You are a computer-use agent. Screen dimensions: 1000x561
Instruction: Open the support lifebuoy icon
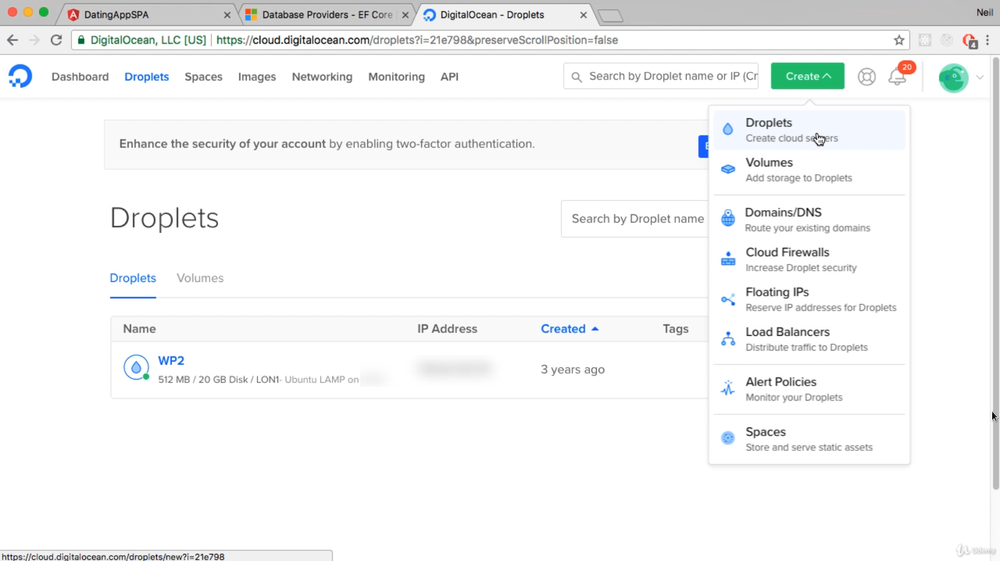[x=866, y=76]
